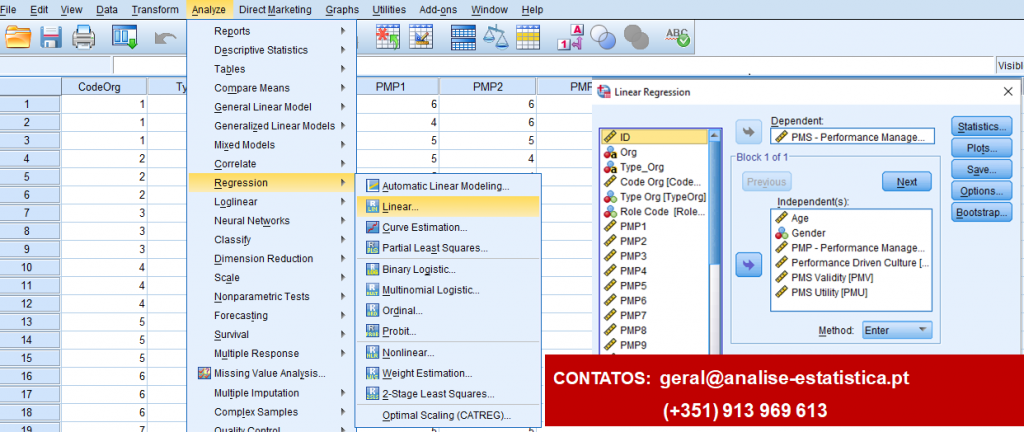
Task: Open the Add-ons menu
Action: click(438, 10)
